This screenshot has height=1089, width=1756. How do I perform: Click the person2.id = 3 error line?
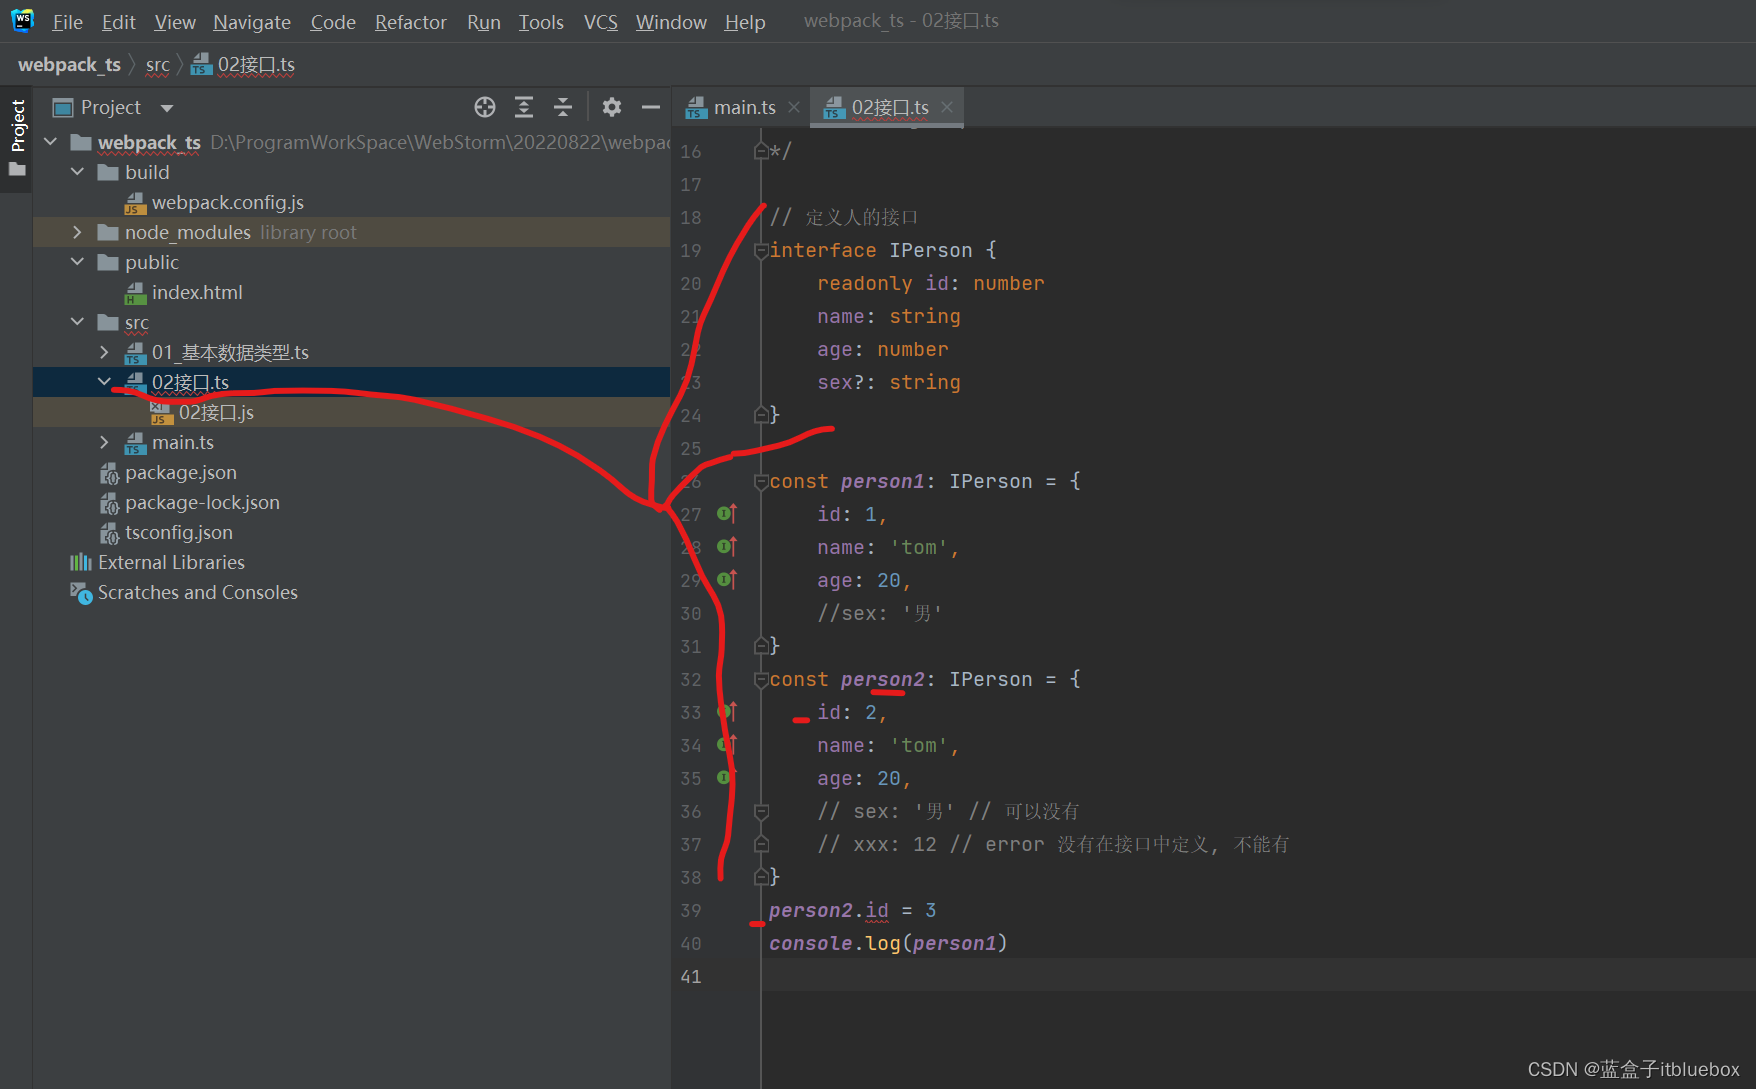click(853, 910)
